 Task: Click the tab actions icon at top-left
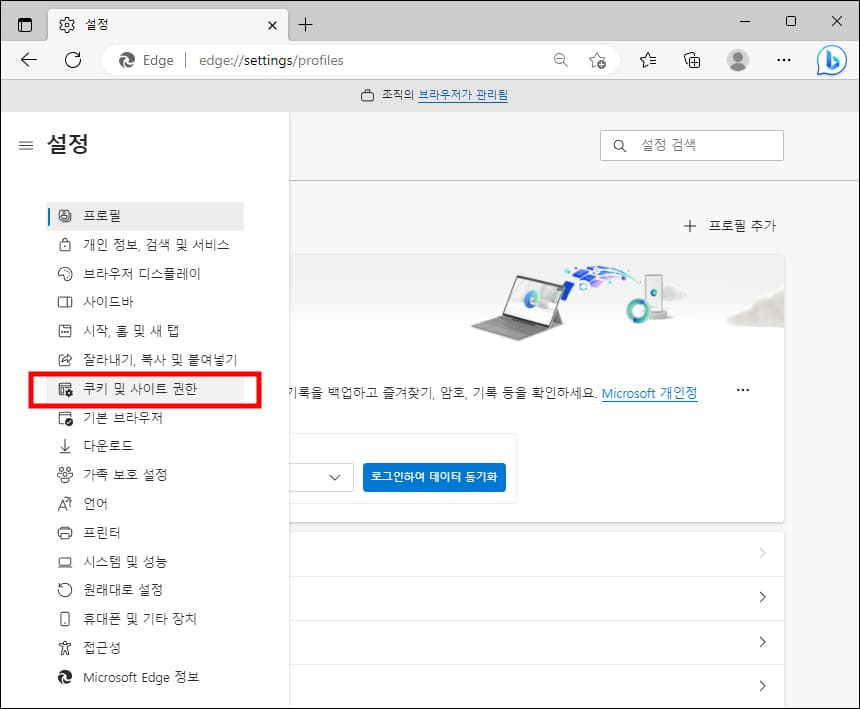(x=25, y=24)
